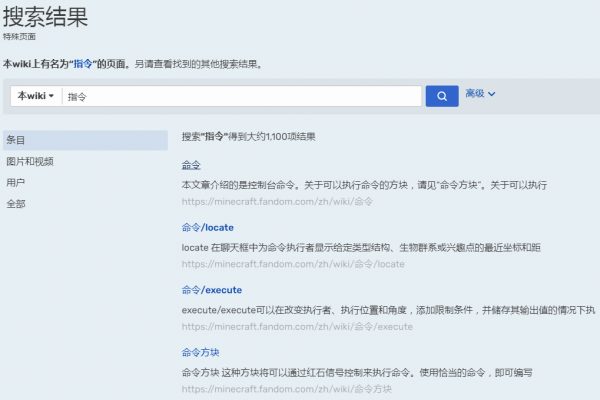This screenshot has height=400, width=600.
Task: Open the 指令 page link in notice
Action: (83, 64)
